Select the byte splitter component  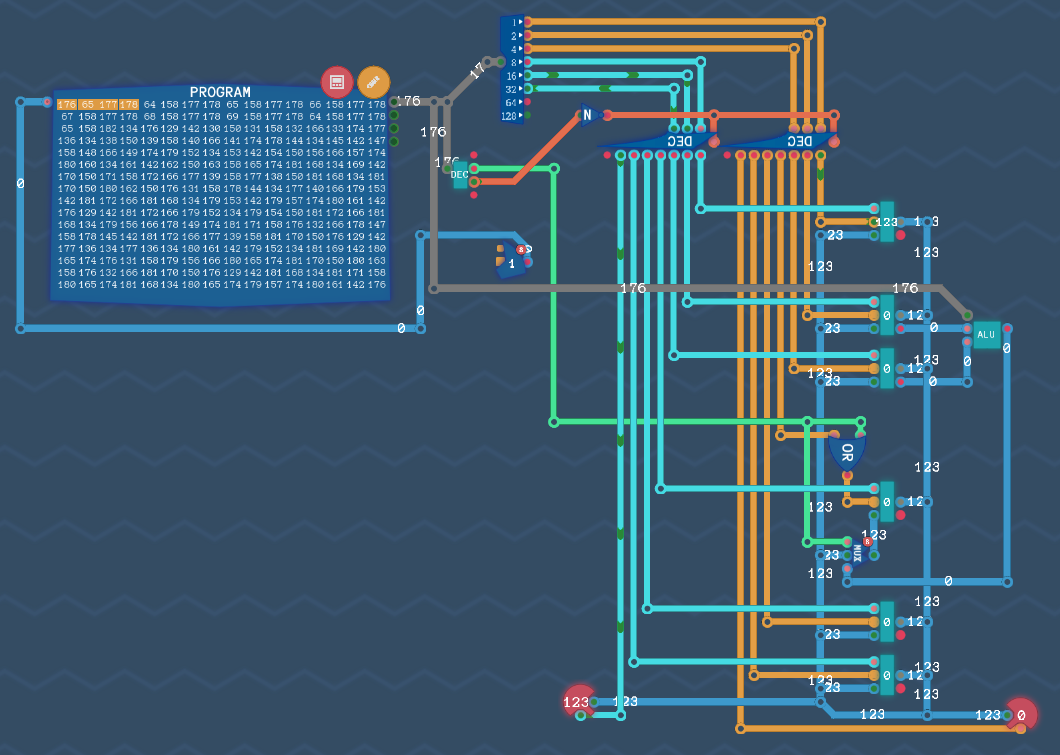(x=512, y=68)
